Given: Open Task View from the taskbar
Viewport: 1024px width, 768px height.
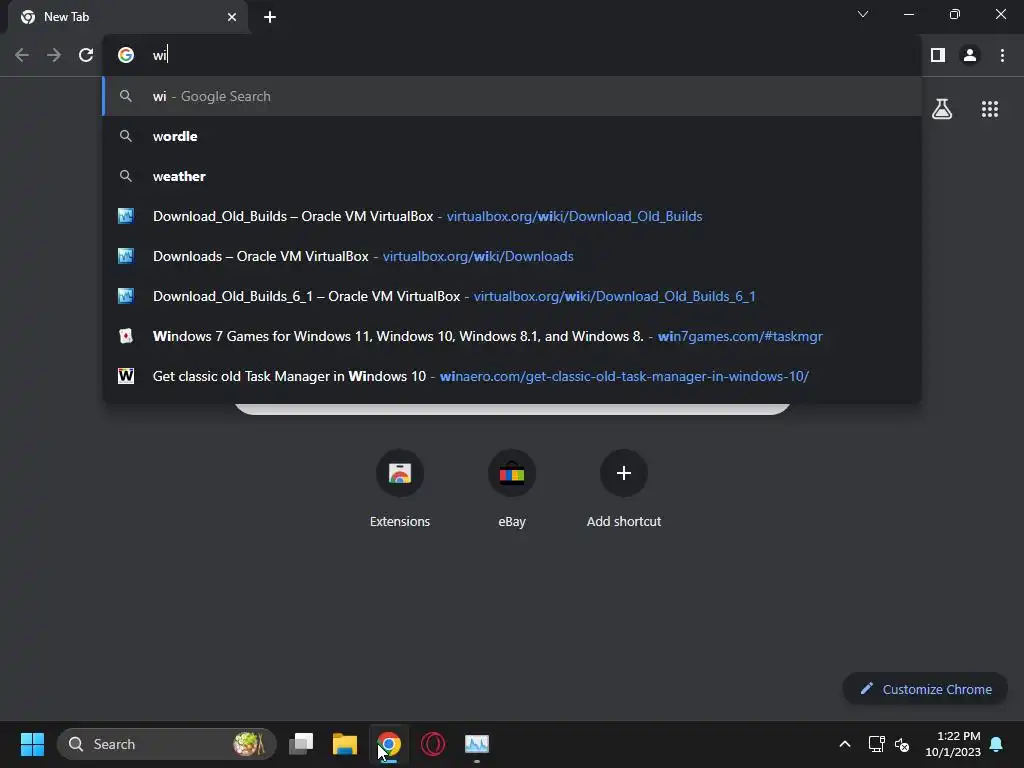Looking at the screenshot, I should [x=301, y=744].
